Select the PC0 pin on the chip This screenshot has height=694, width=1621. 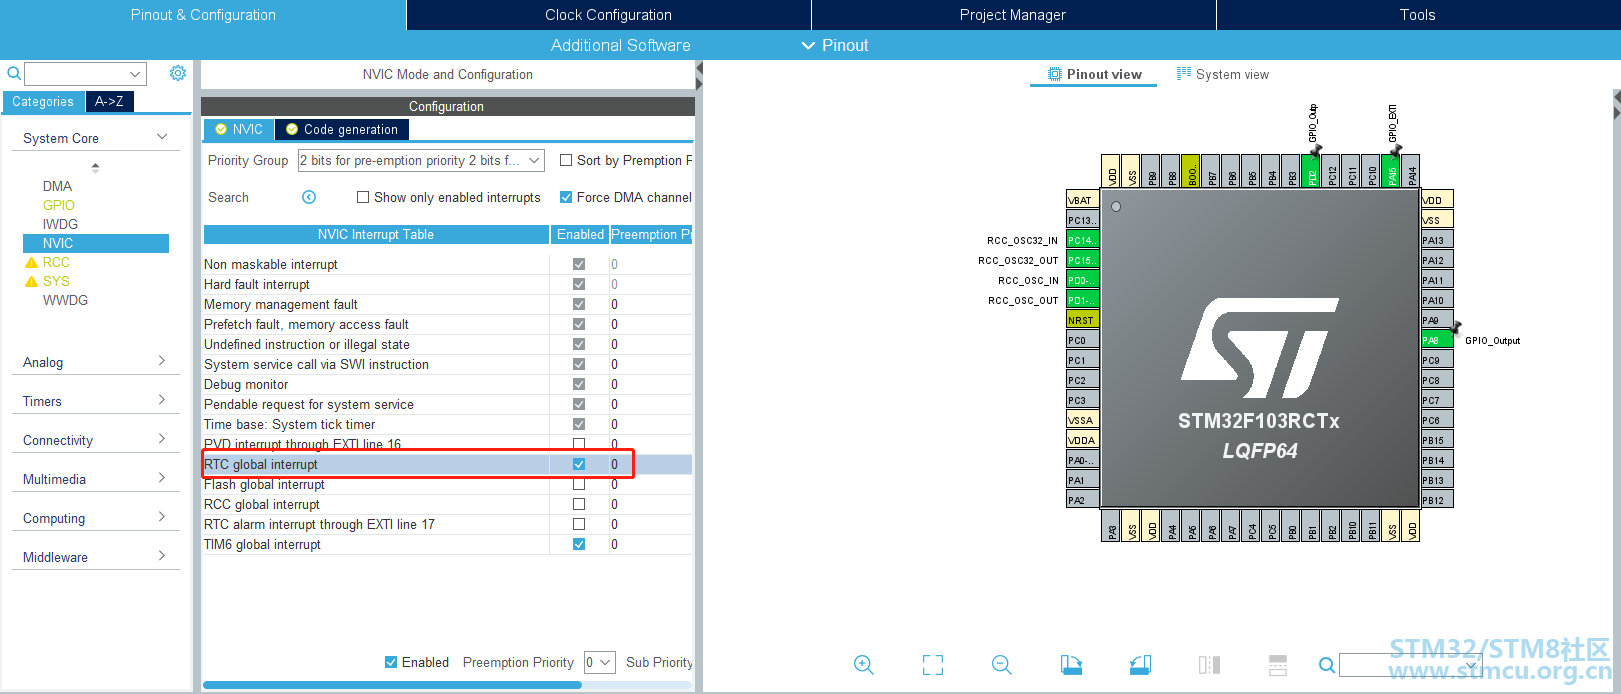coord(1083,340)
